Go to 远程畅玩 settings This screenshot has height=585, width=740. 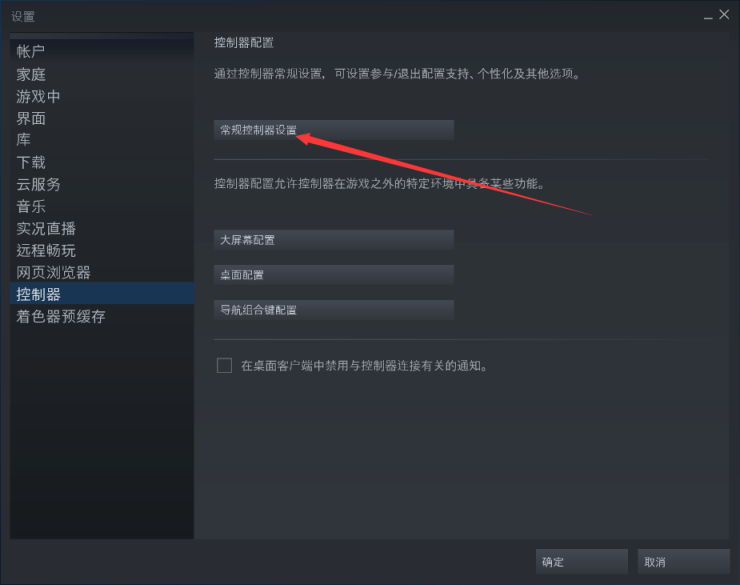(101, 250)
